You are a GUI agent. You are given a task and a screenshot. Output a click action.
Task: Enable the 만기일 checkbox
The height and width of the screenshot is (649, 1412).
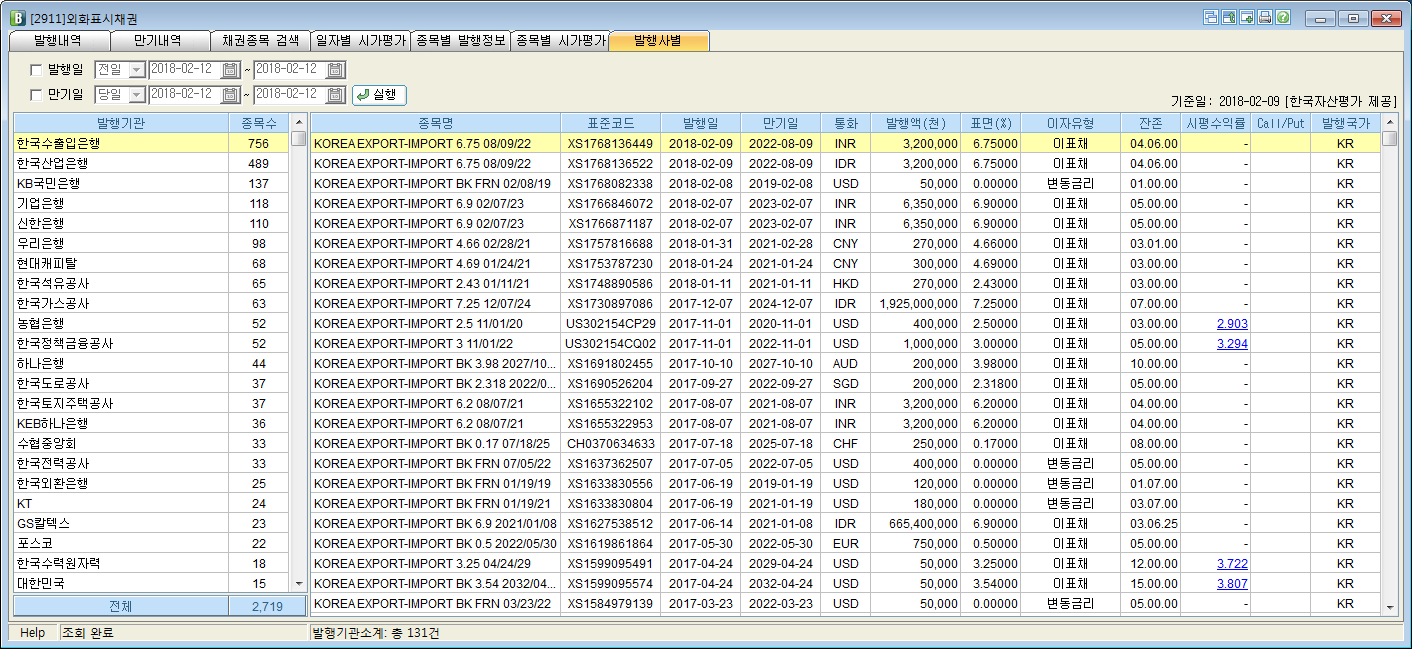tap(37, 96)
